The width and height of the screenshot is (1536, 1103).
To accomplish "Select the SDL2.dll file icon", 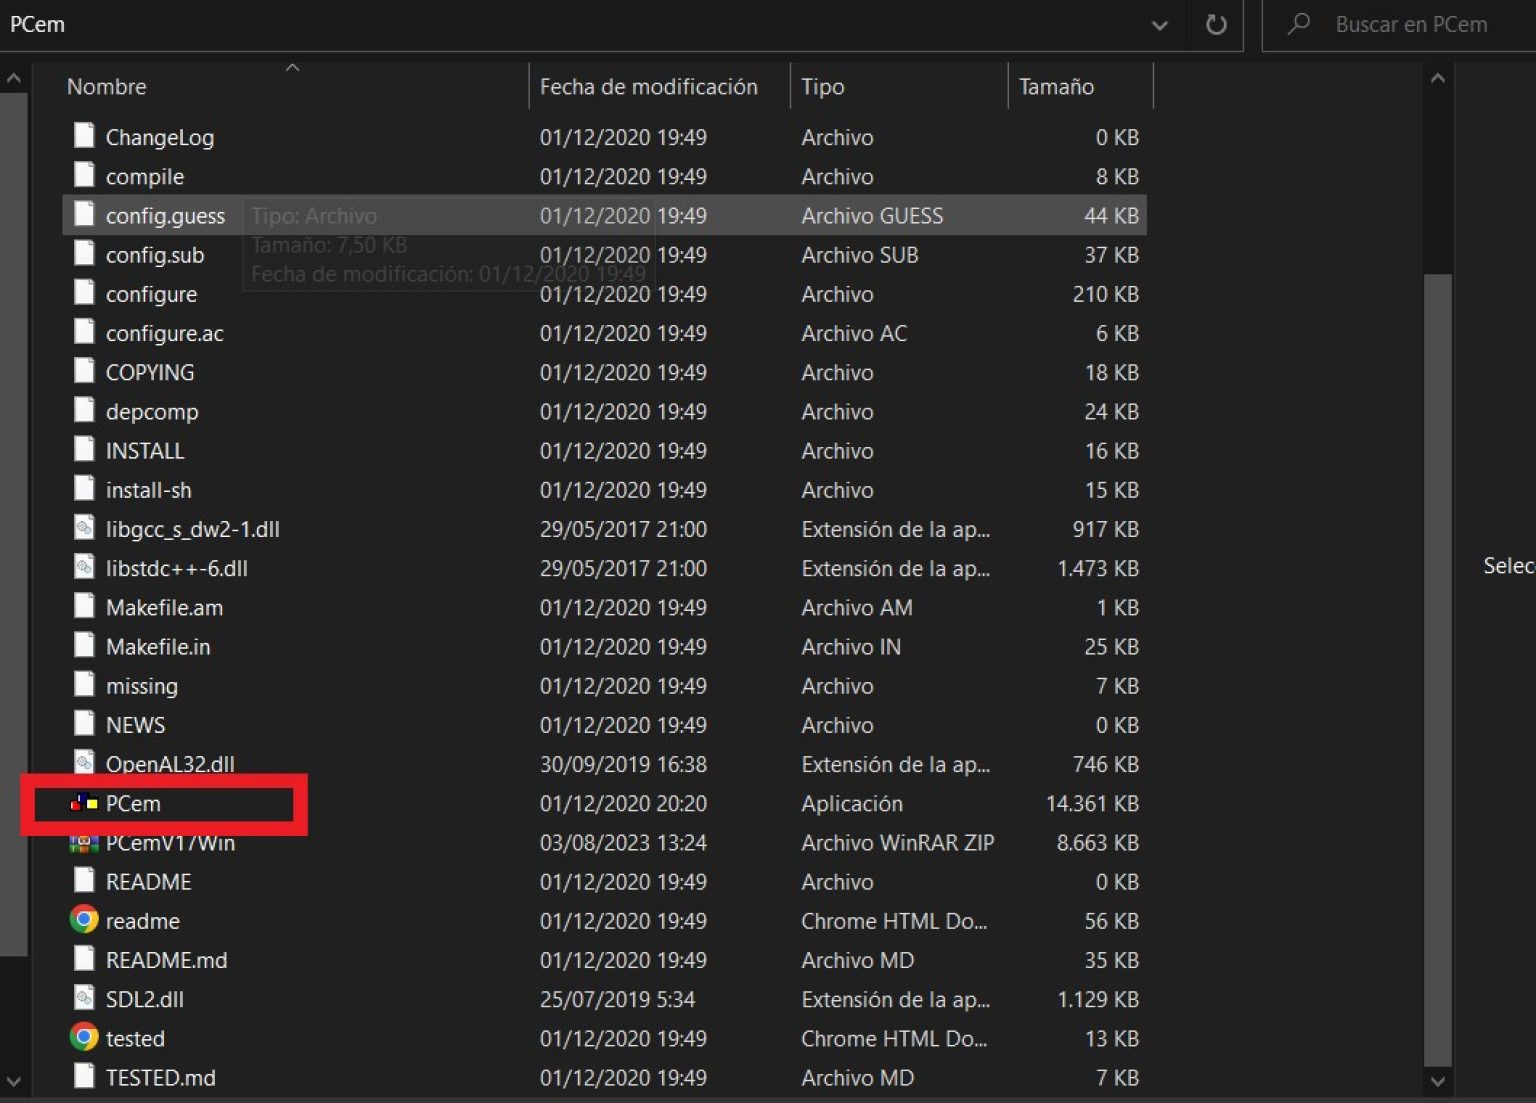I will pyautogui.click(x=85, y=998).
